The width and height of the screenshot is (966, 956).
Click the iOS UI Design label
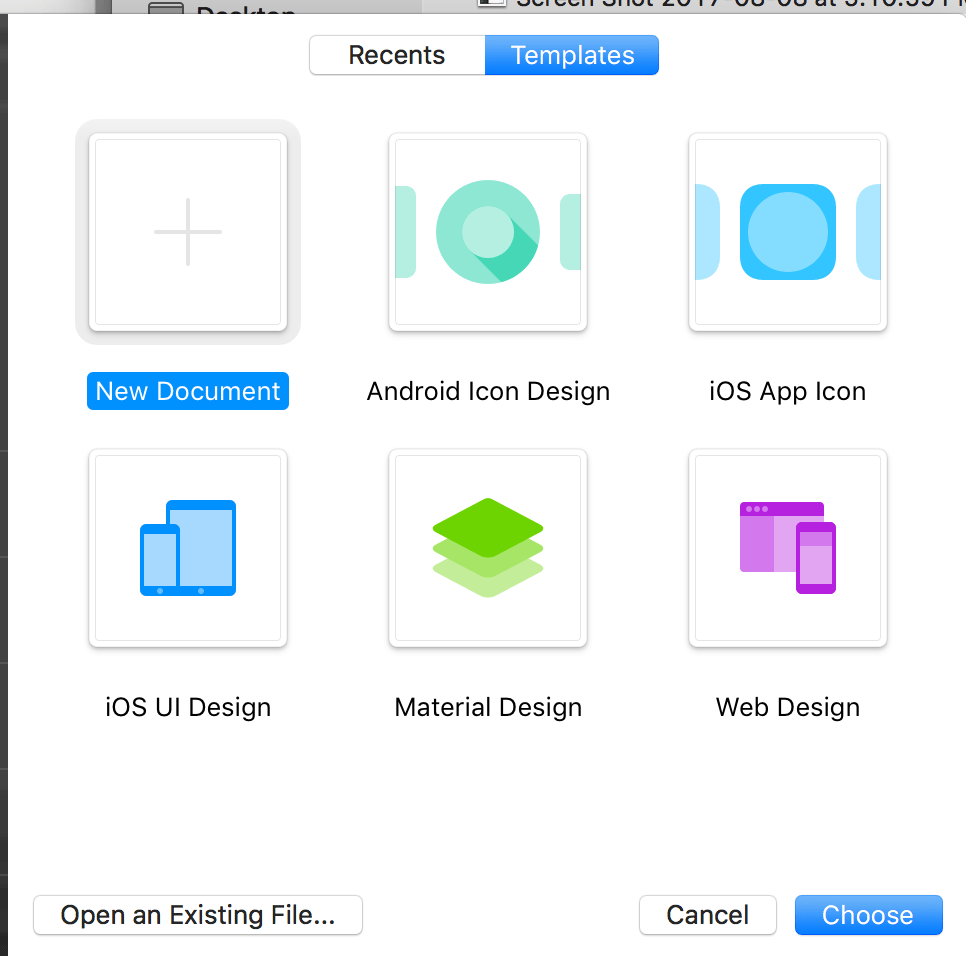(188, 708)
